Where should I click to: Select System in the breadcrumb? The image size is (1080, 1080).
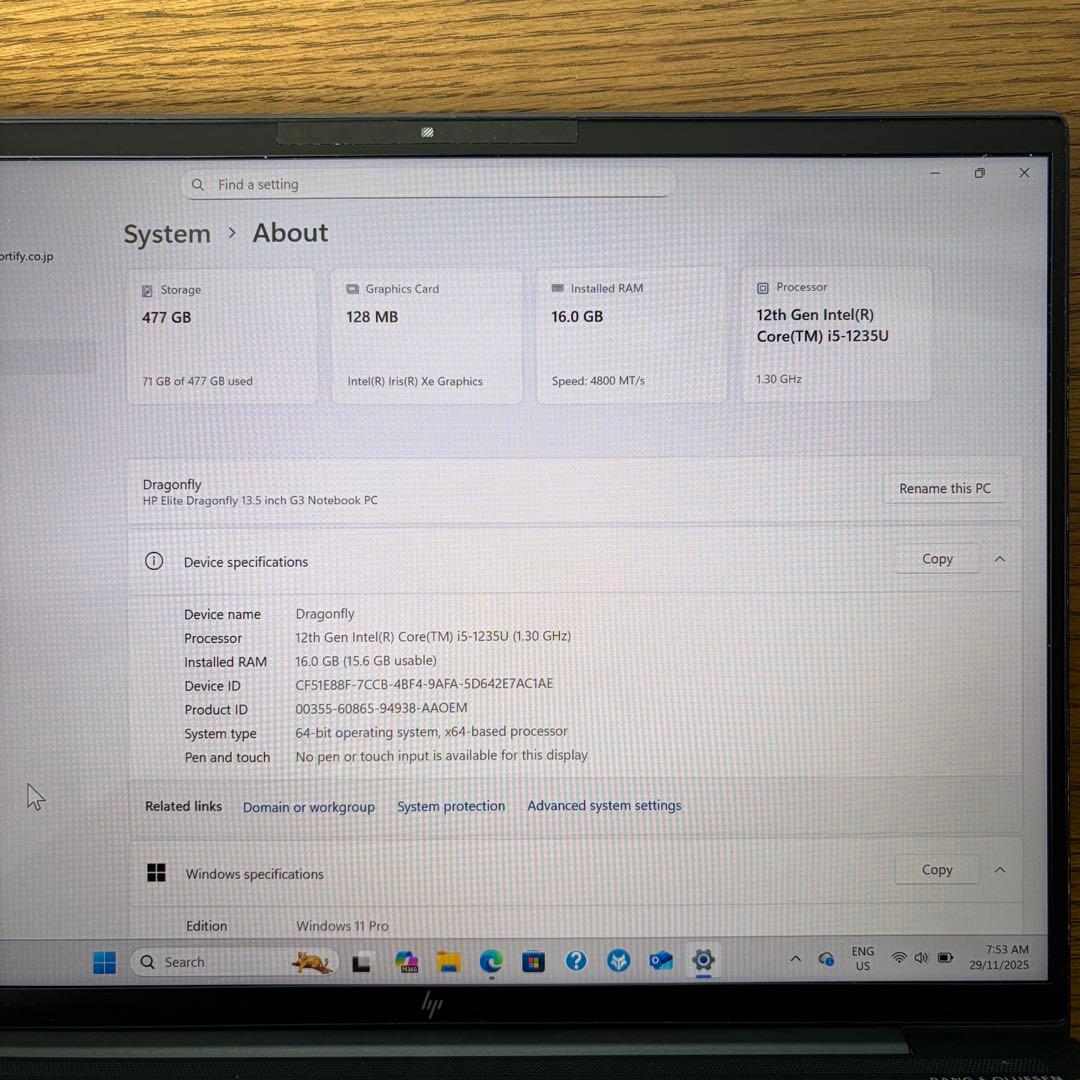[167, 233]
